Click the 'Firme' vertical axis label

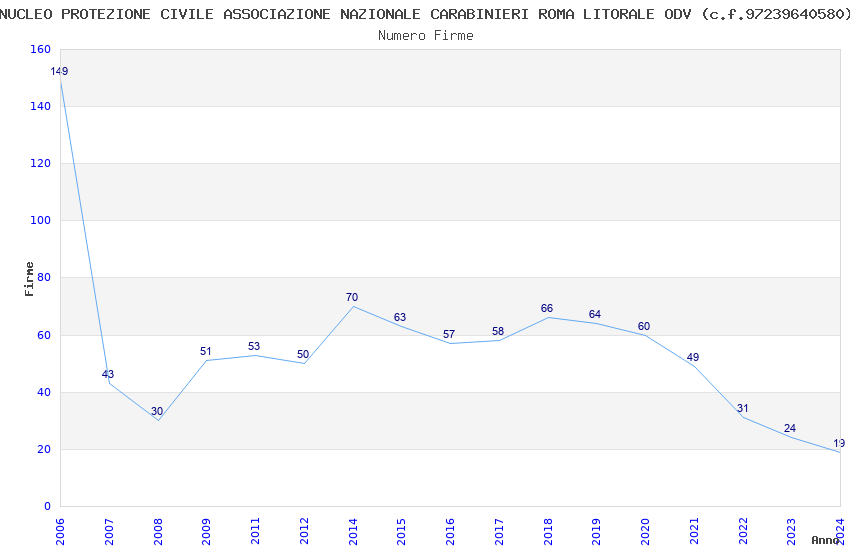(29, 279)
